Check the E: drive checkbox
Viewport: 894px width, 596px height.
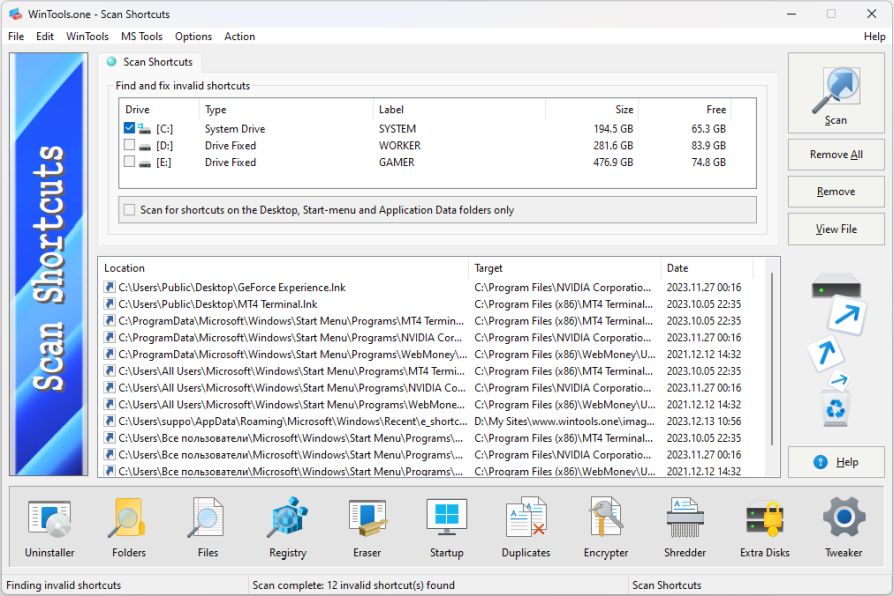click(129, 161)
